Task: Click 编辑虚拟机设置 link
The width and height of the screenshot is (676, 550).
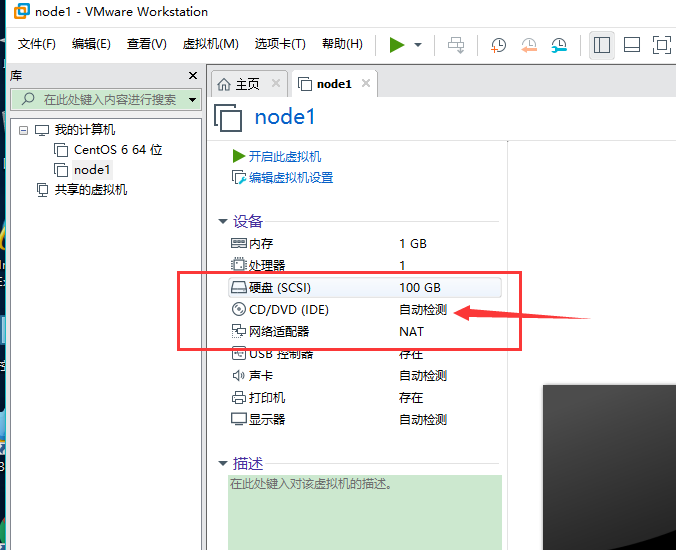Action: click(x=291, y=178)
